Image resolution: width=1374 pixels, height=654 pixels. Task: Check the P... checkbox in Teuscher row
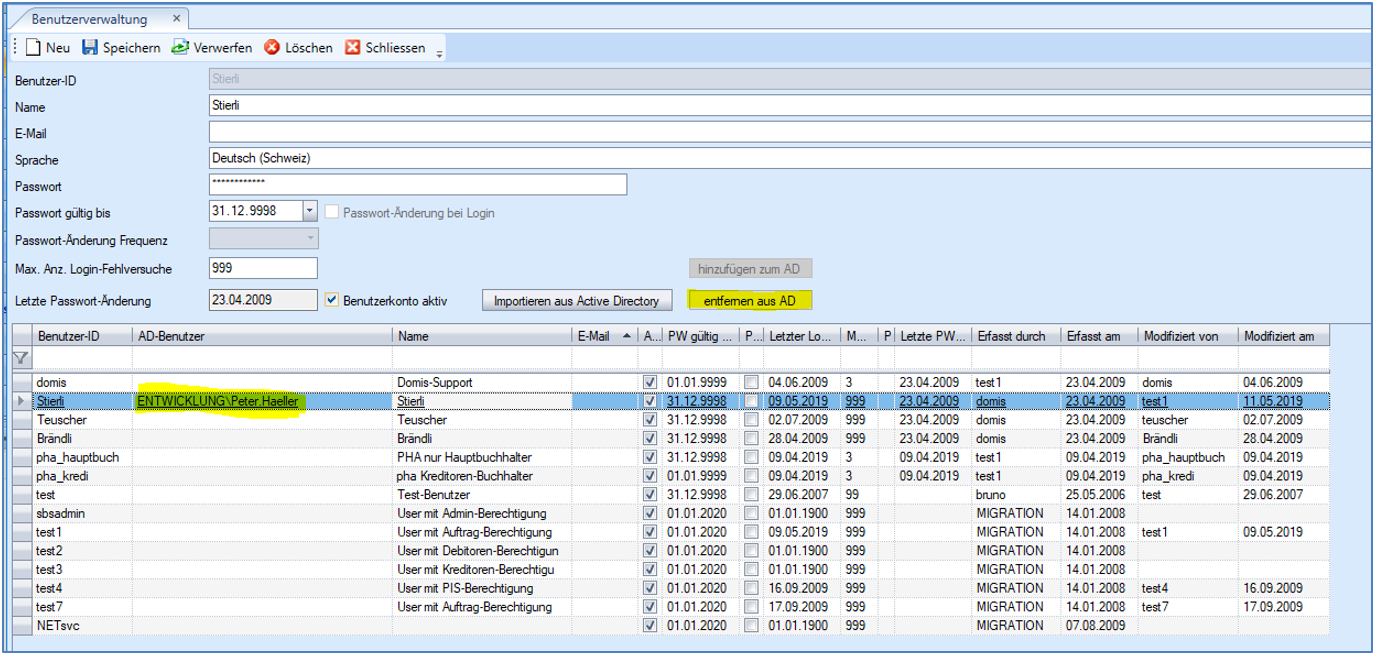point(752,420)
